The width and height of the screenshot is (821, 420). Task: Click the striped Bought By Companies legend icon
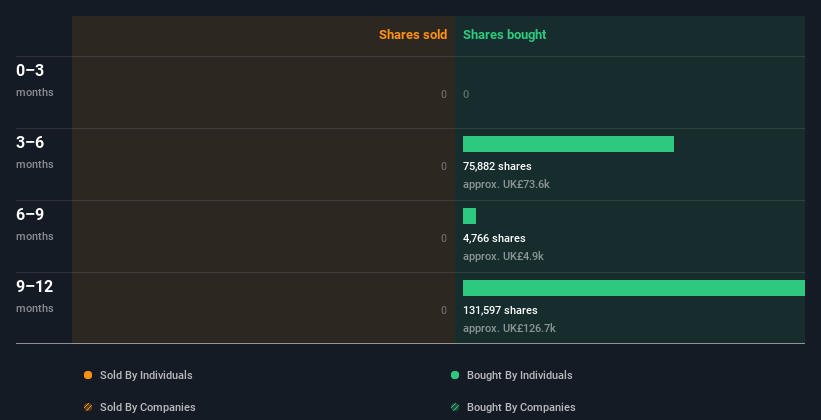(x=455, y=407)
